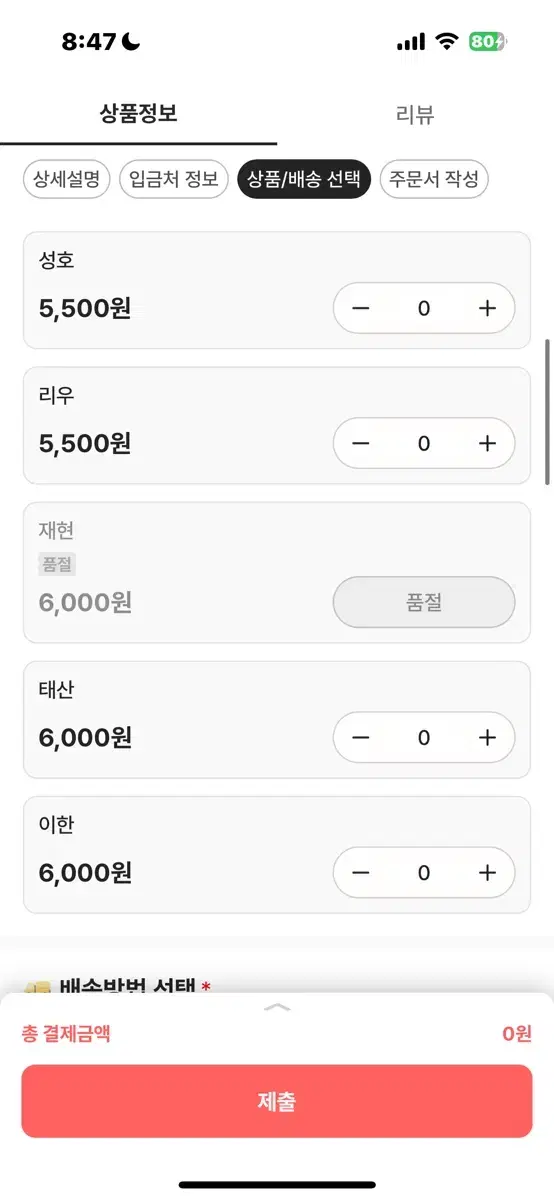This screenshot has height=1200, width=554.
Task: Jump to 상세설명 section chip
Action: [66, 180]
